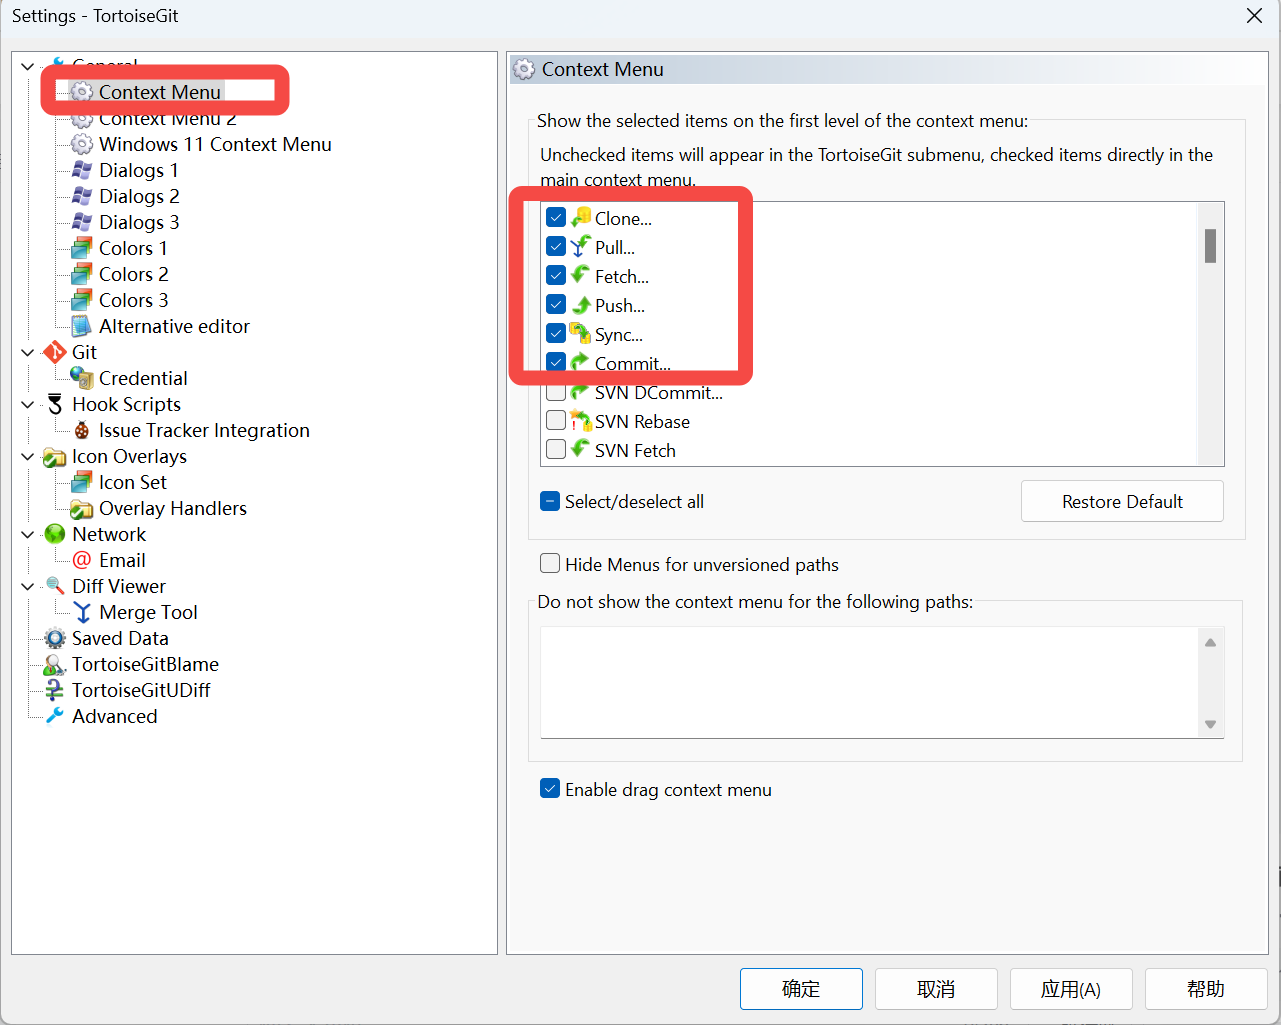Click the Icon Overlays folder icon
This screenshot has height=1025, width=1281.
(x=55, y=457)
